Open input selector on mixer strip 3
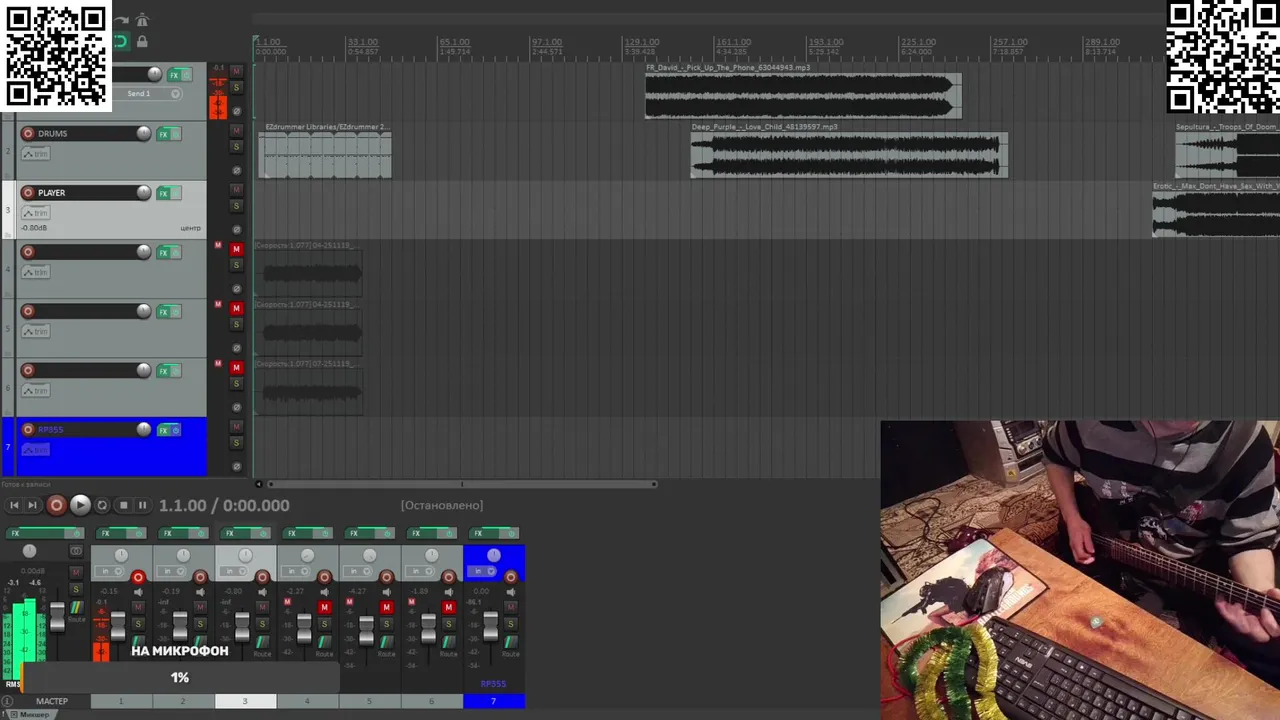1280x720 pixels. coord(231,571)
